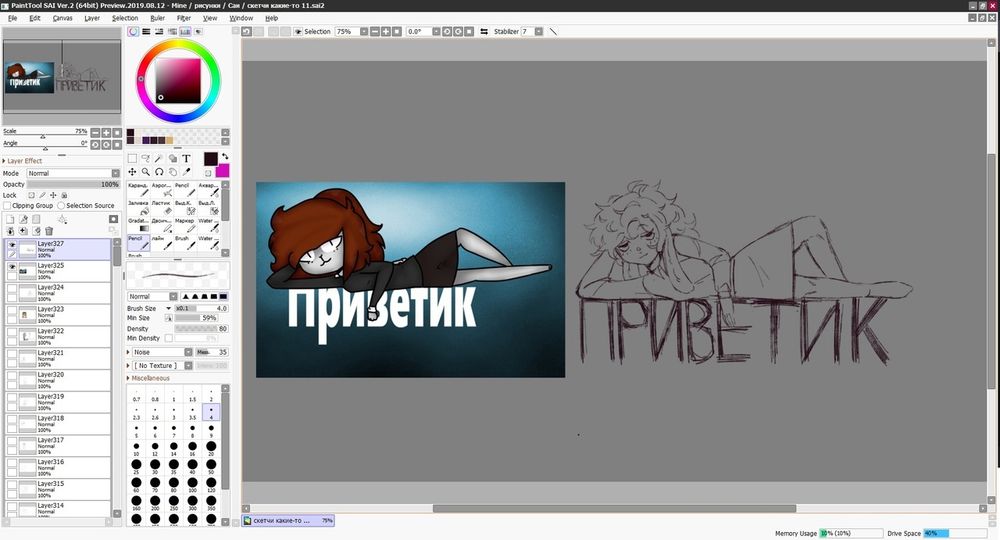Screen dimensions: 1000x540
Task: Open the Filter menu
Action: 184,18
